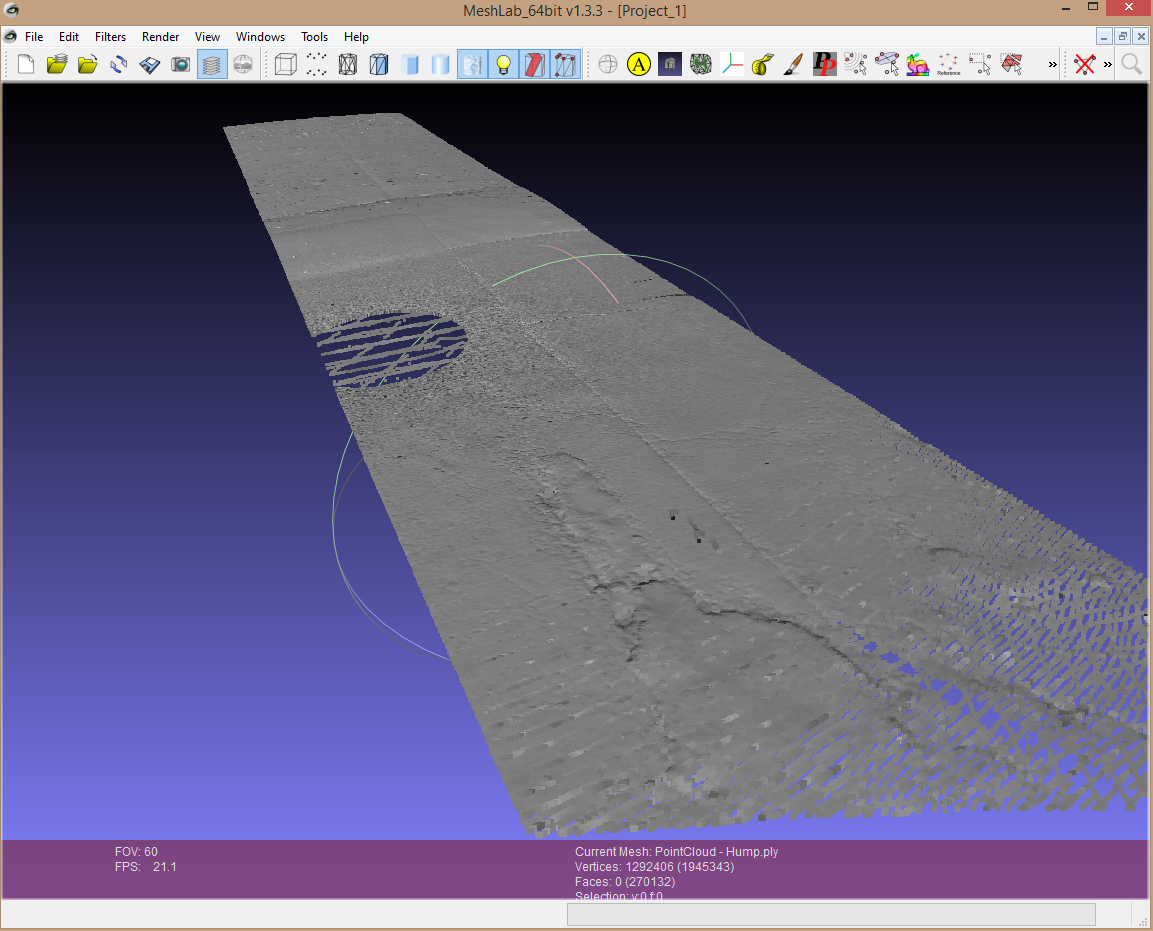
Task: Open the Filters menu
Action: pyautogui.click(x=110, y=37)
